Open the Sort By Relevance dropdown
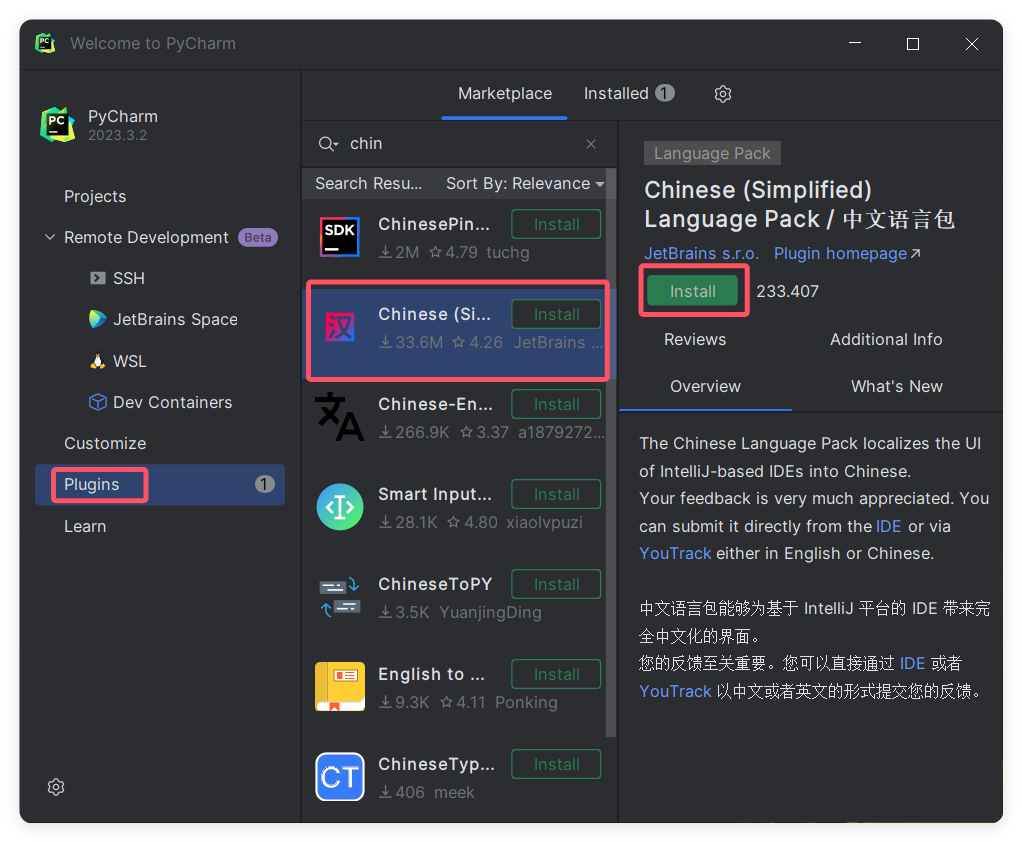The image size is (1022, 842). click(525, 184)
